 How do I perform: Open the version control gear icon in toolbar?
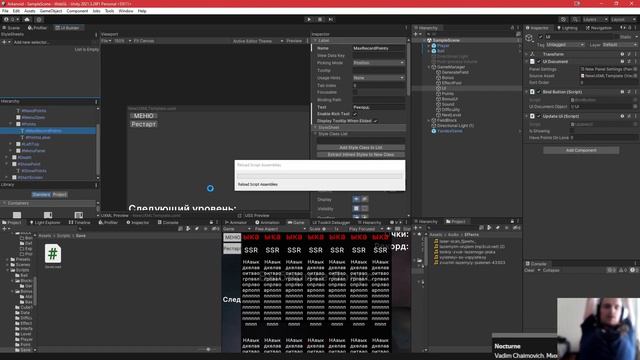coord(39,19)
